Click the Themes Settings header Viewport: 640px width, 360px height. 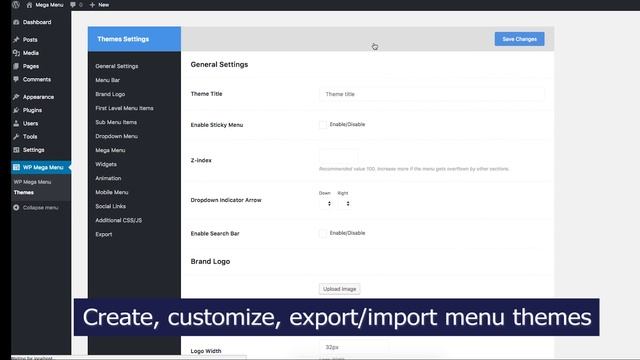pyautogui.click(x=134, y=39)
